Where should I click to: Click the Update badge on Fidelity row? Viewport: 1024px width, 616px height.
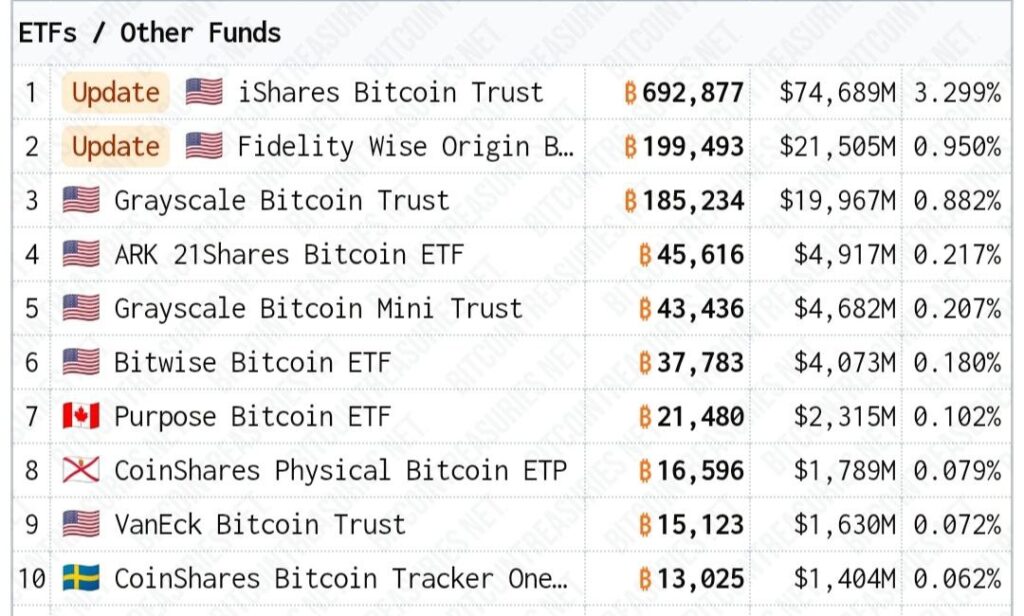coord(115,146)
